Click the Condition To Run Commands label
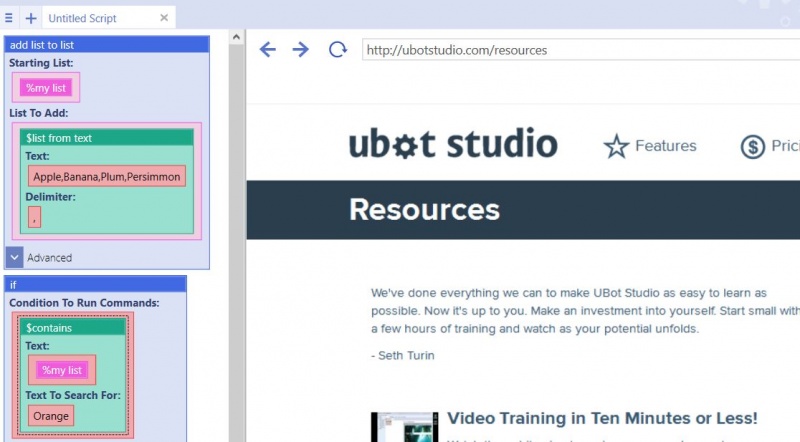800x442 pixels. [x=84, y=303]
